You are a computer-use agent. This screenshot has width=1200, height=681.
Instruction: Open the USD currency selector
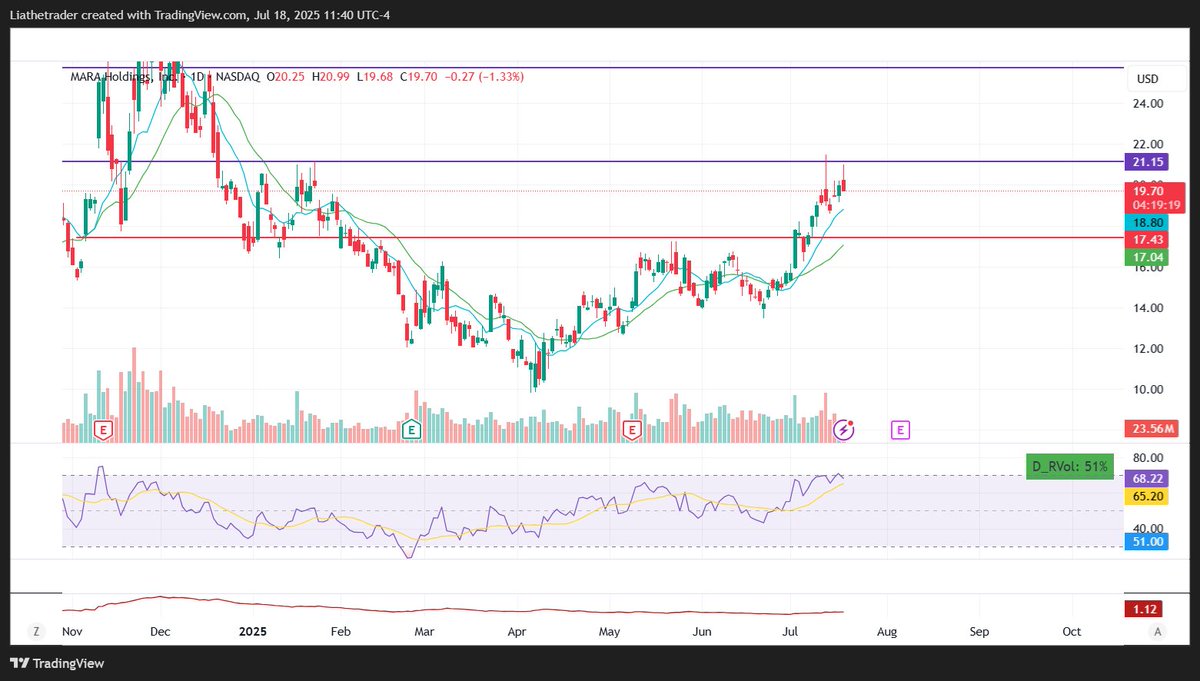point(1147,79)
